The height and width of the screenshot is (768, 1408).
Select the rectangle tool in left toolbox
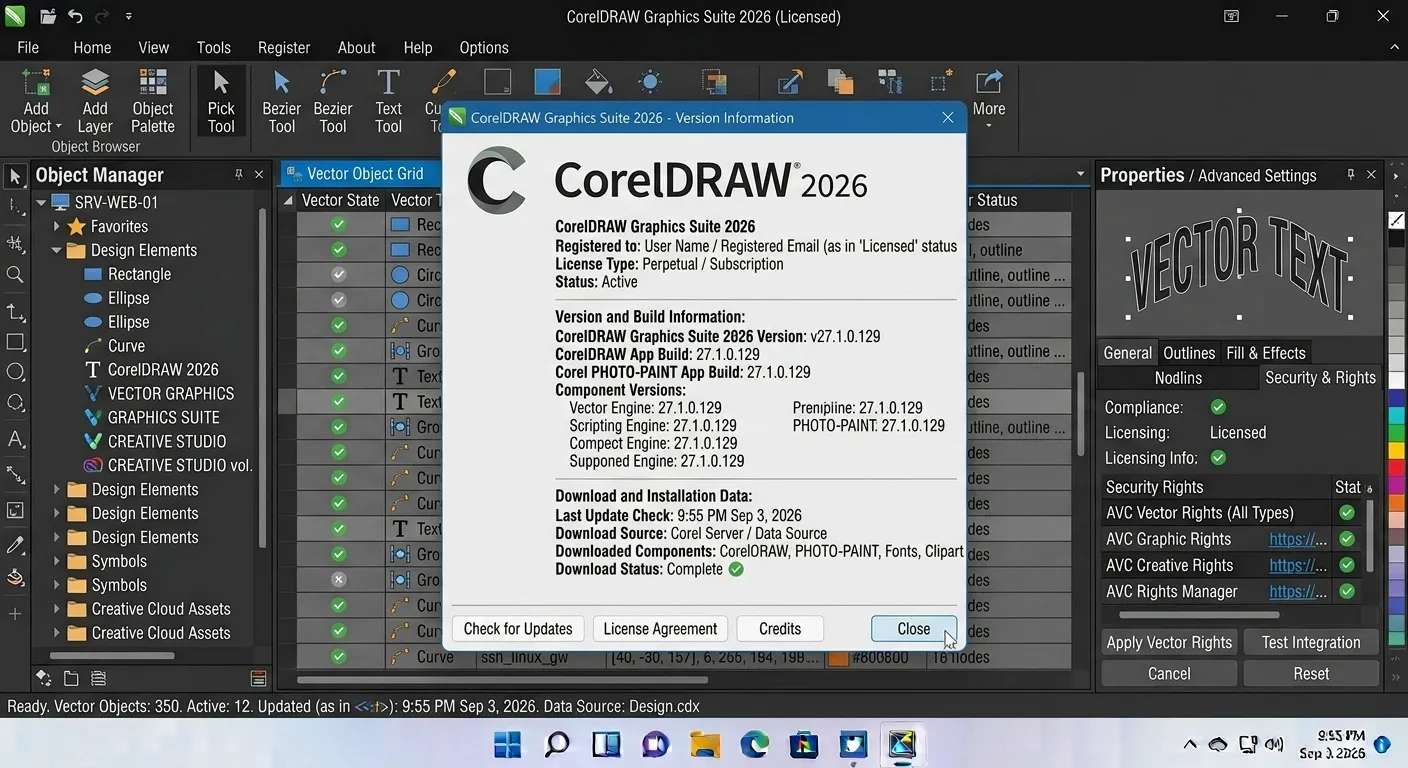[x=15, y=342]
